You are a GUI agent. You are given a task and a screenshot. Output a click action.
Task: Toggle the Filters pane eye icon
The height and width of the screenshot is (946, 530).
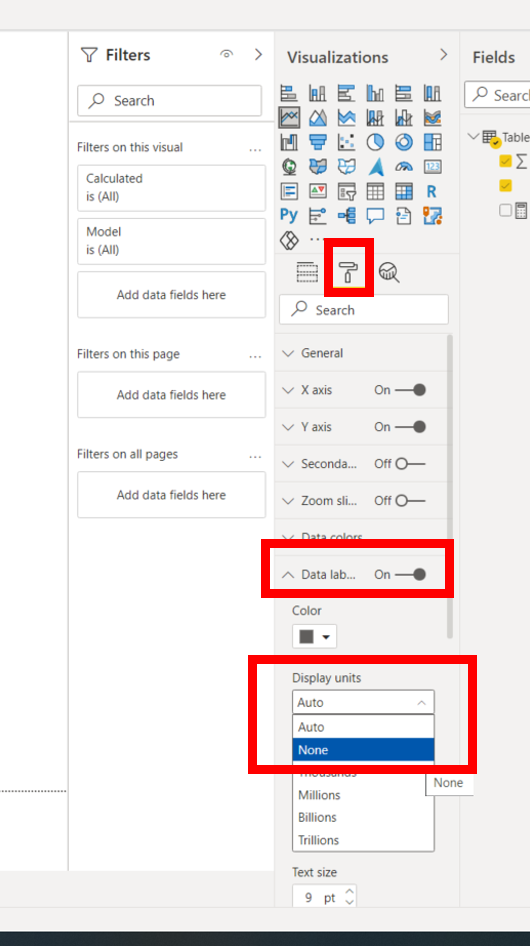click(x=226, y=54)
